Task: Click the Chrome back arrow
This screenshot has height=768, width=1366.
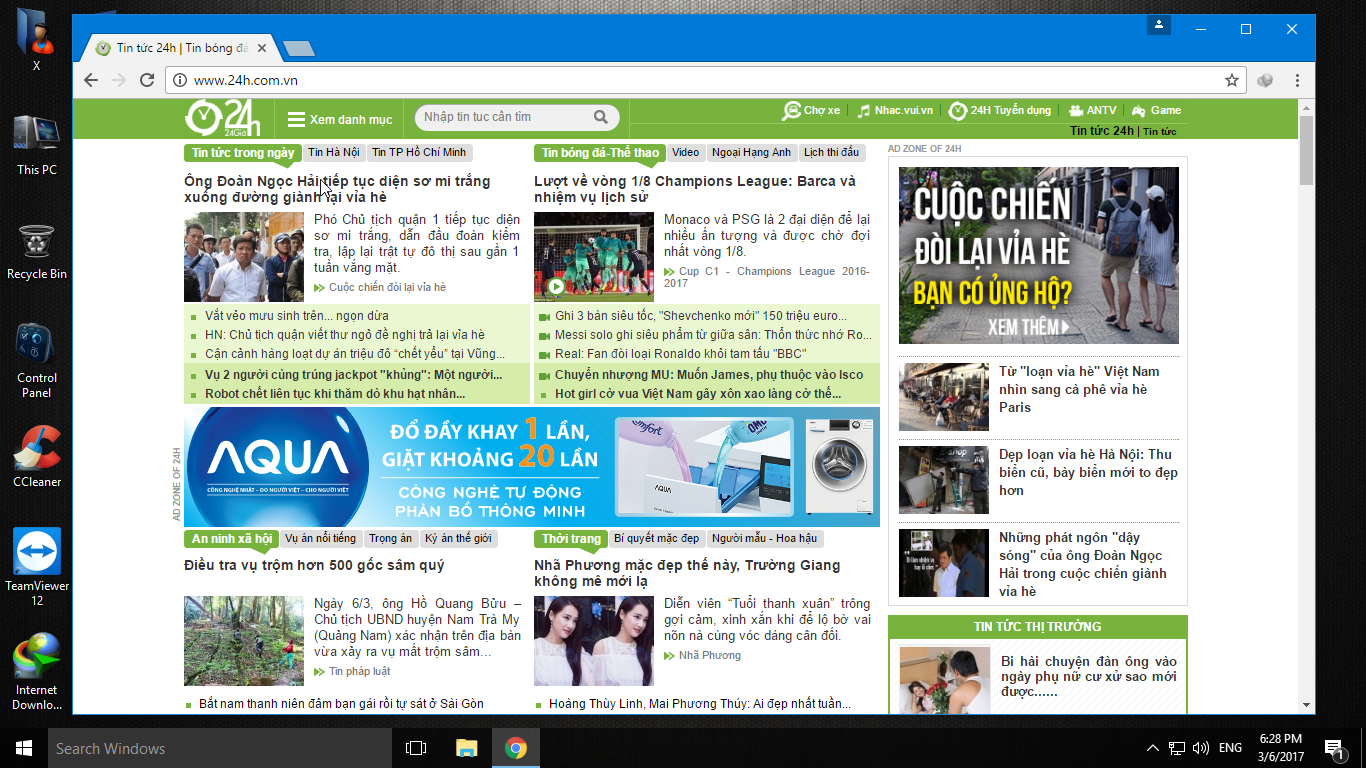Action: point(91,80)
